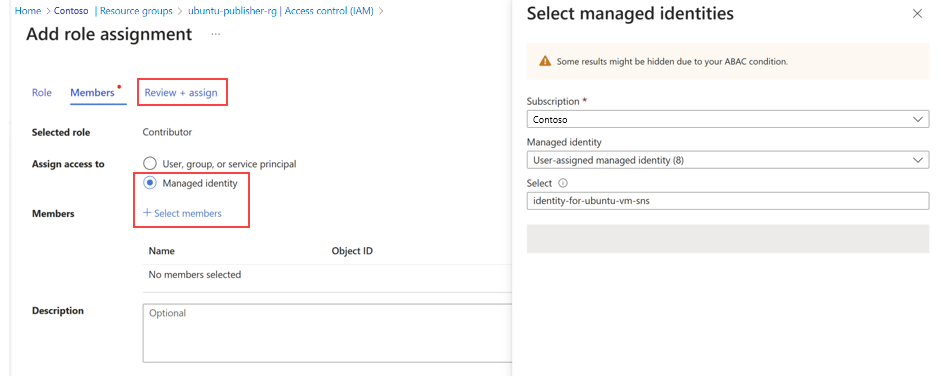
Task: Go to Resource groups breadcrumb
Action: coord(136,11)
